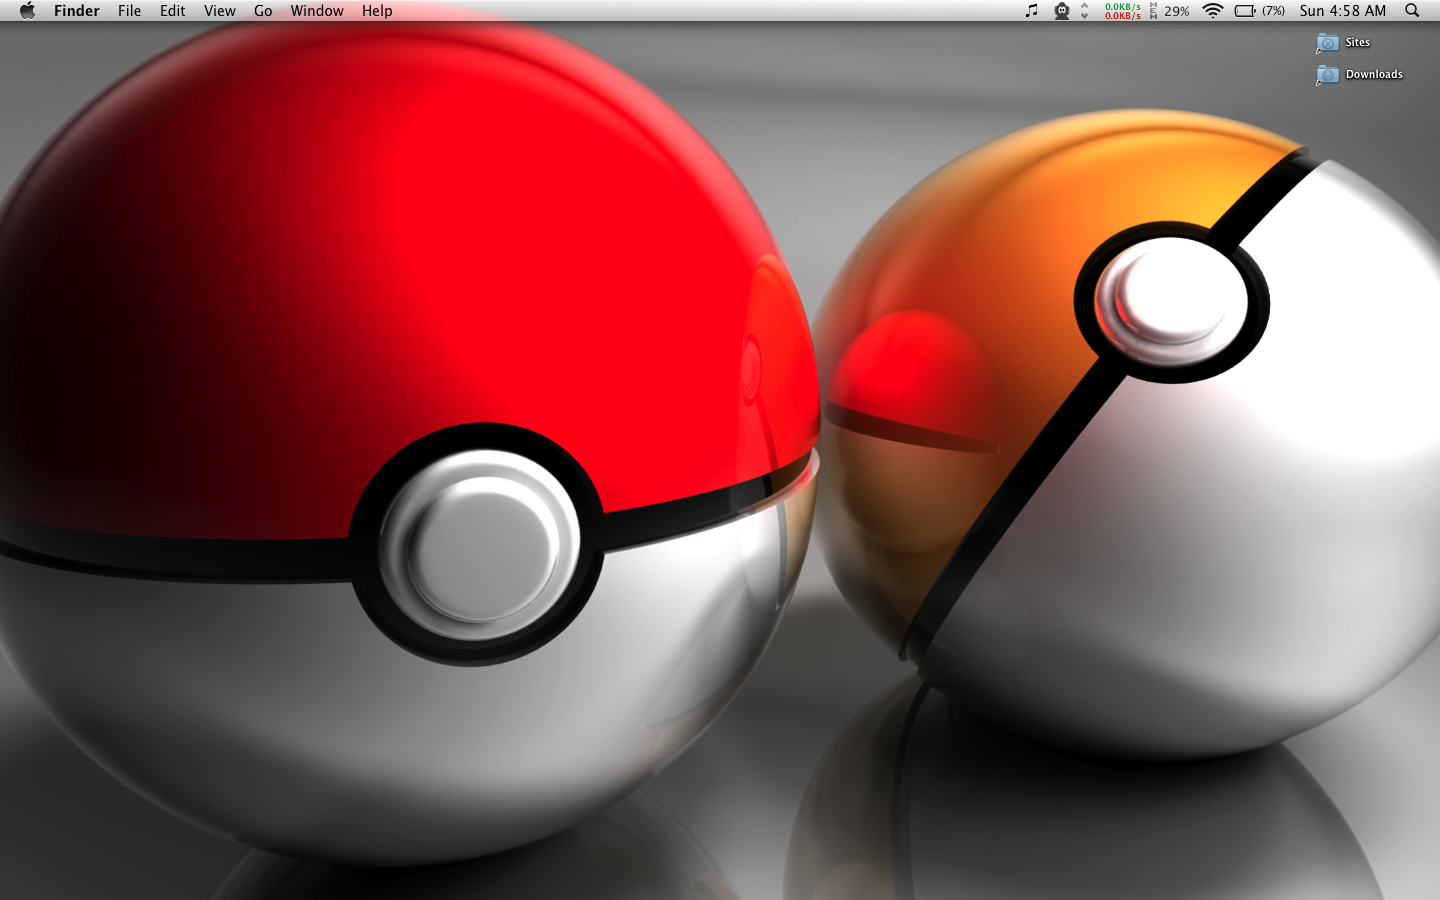This screenshot has width=1440, height=900.
Task: Click the hooded character menu bar icon
Action: click(x=1062, y=11)
